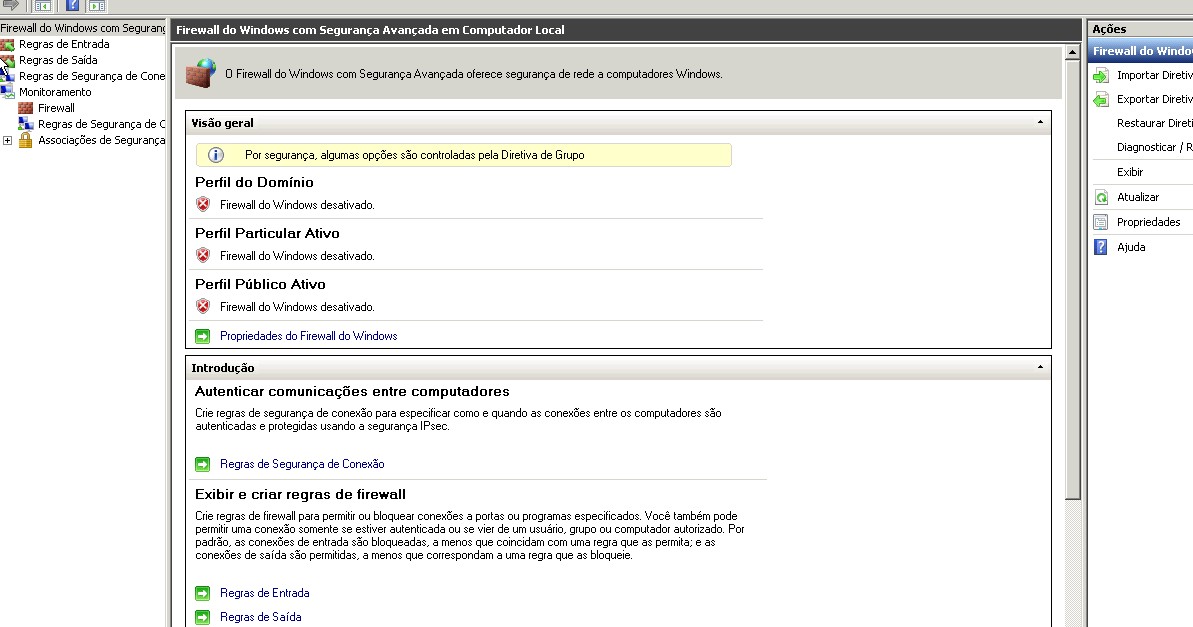
Task: Click the Diagnosticar action
Action: 1154,147
